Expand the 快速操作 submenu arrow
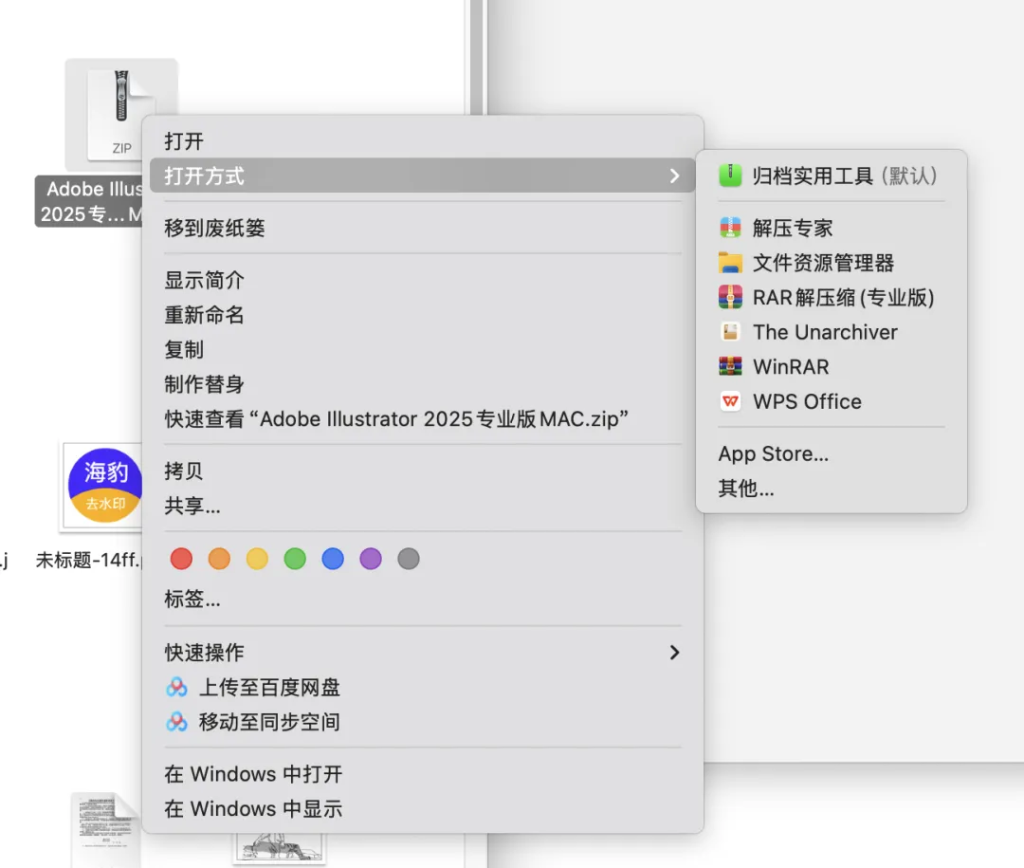This screenshot has width=1024, height=868. (x=675, y=652)
